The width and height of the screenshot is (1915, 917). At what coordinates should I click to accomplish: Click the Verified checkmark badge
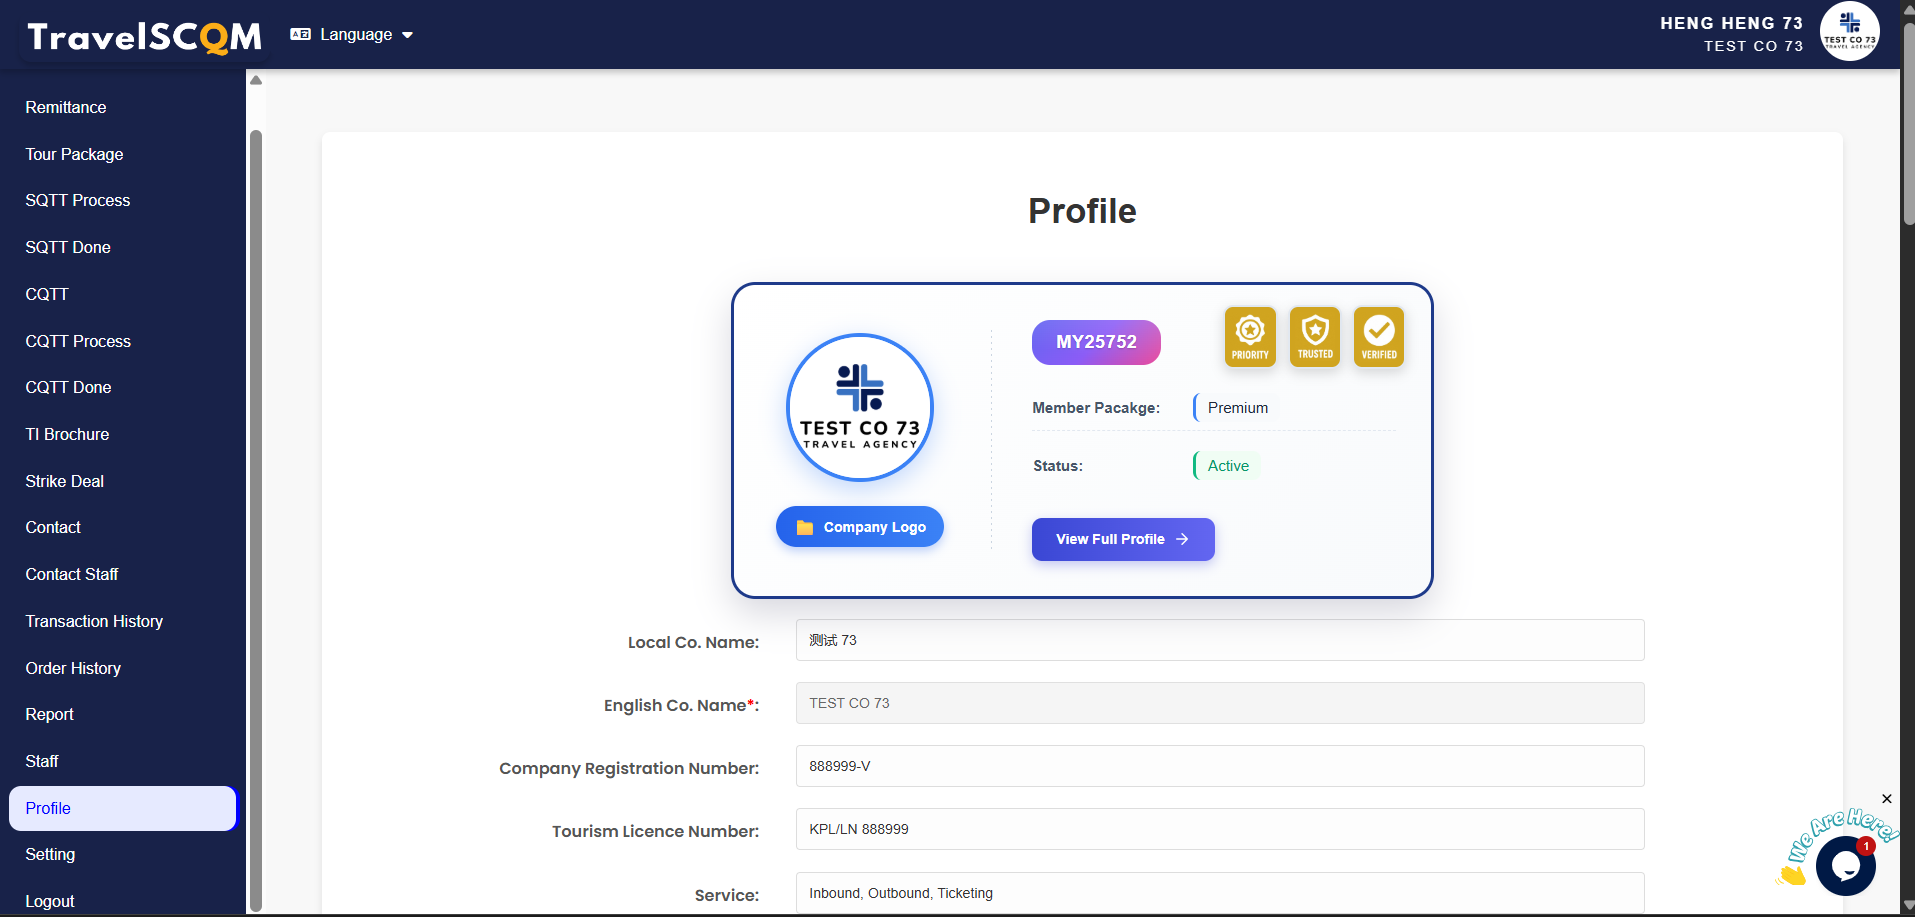click(x=1378, y=337)
